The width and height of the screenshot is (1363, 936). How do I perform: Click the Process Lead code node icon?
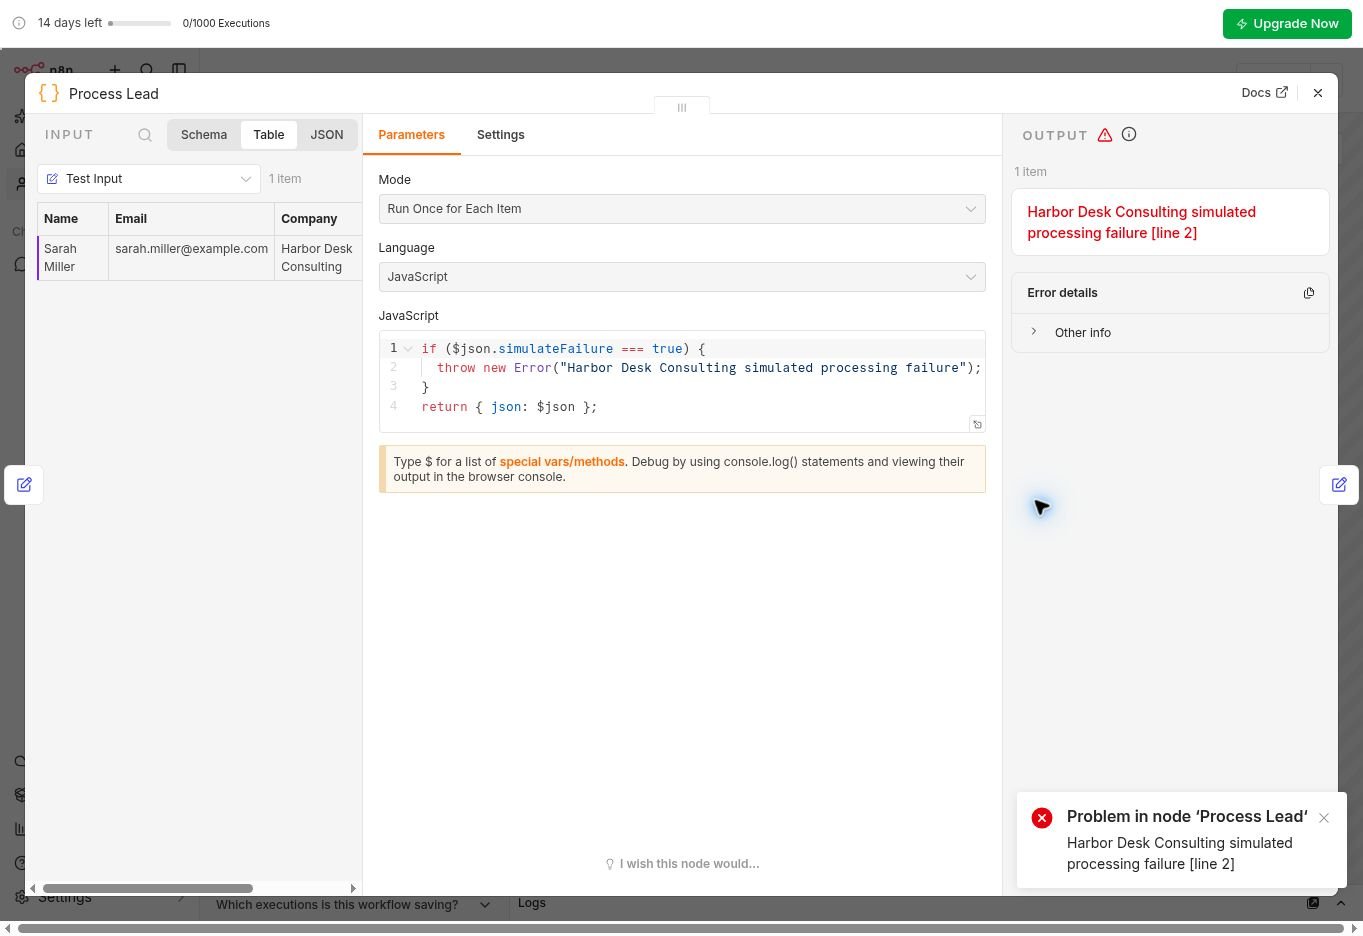coord(49,93)
